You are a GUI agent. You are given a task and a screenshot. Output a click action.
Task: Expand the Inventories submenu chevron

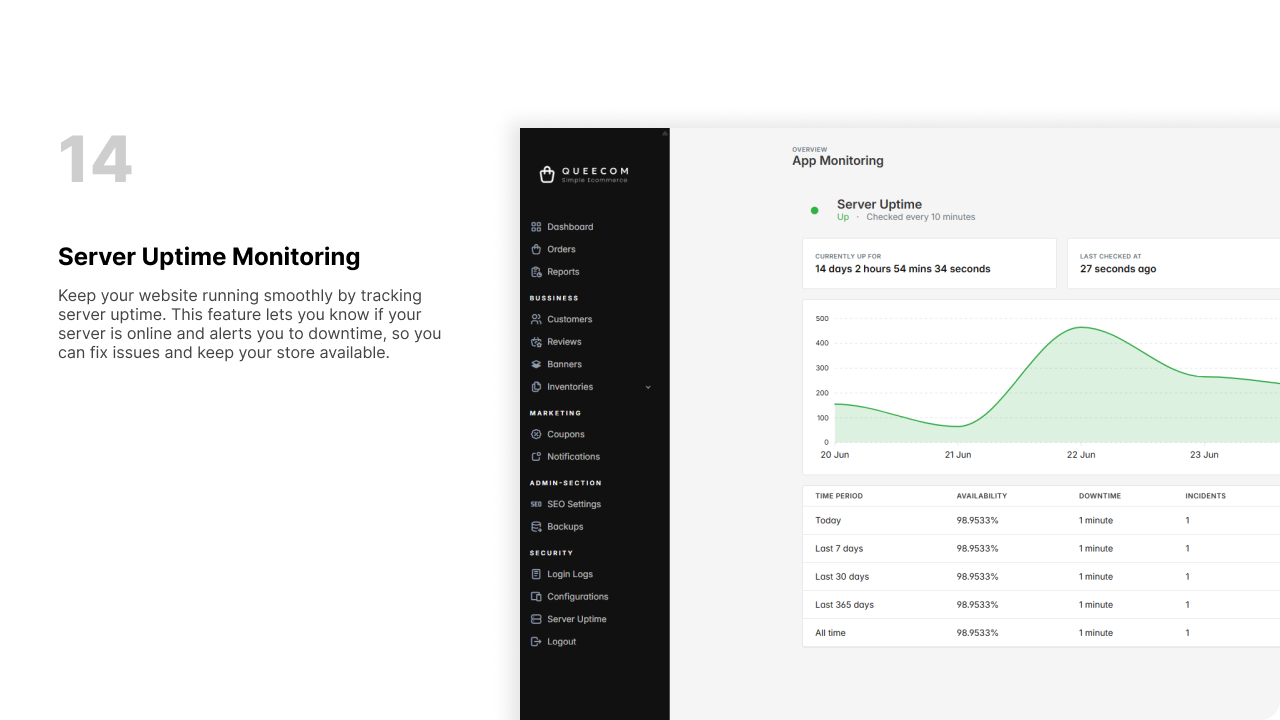pyautogui.click(x=648, y=387)
